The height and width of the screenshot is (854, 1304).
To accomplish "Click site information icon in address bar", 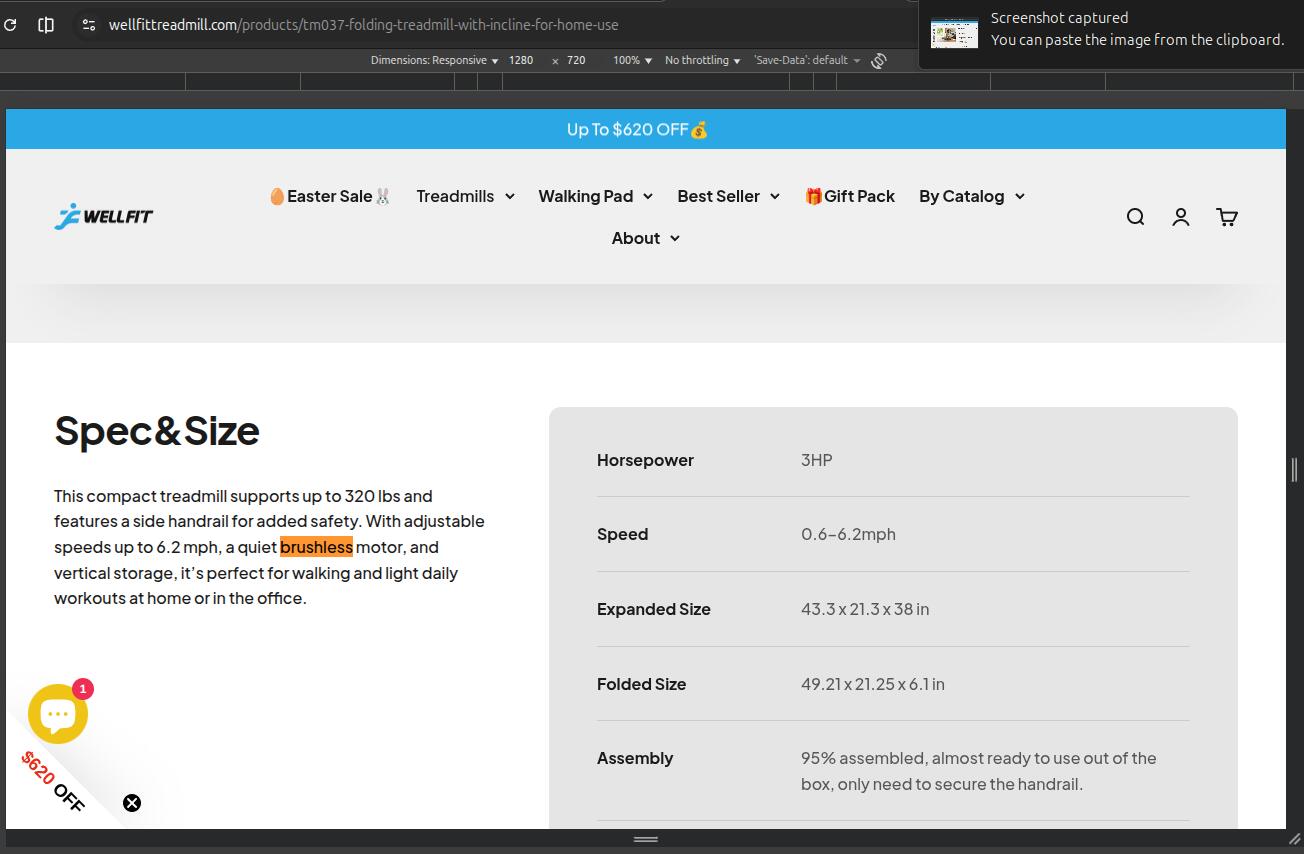I will (89, 25).
